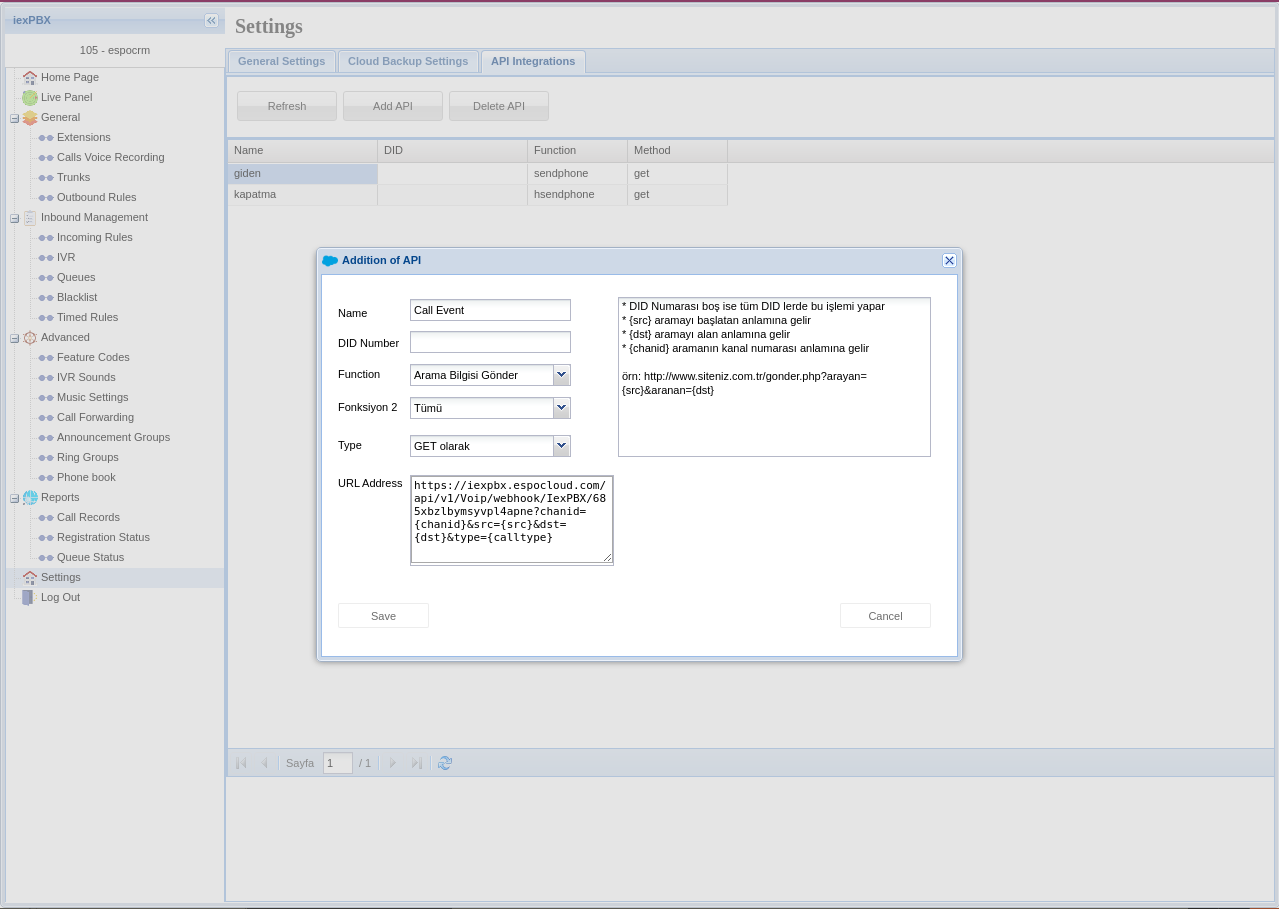Click the refresh icon in pagination bar
The width and height of the screenshot is (1279, 909).
[x=444, y=762]
